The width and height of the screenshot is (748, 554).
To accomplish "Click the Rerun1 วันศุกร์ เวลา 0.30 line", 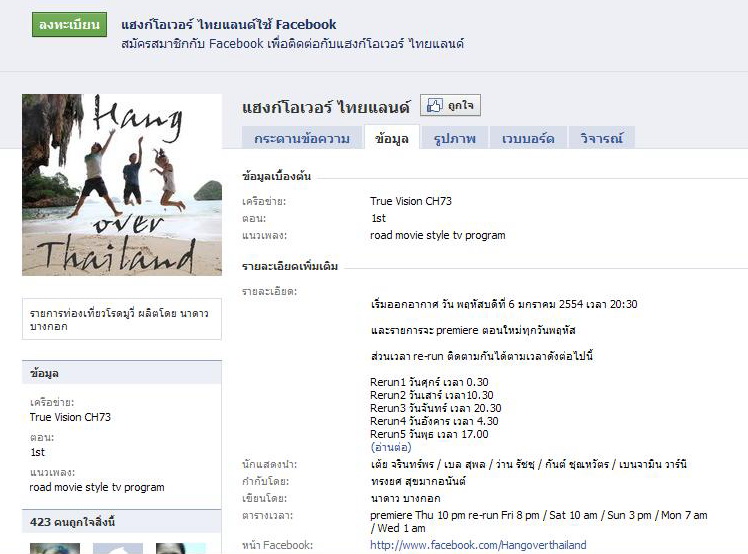I will tap(429, 382).
